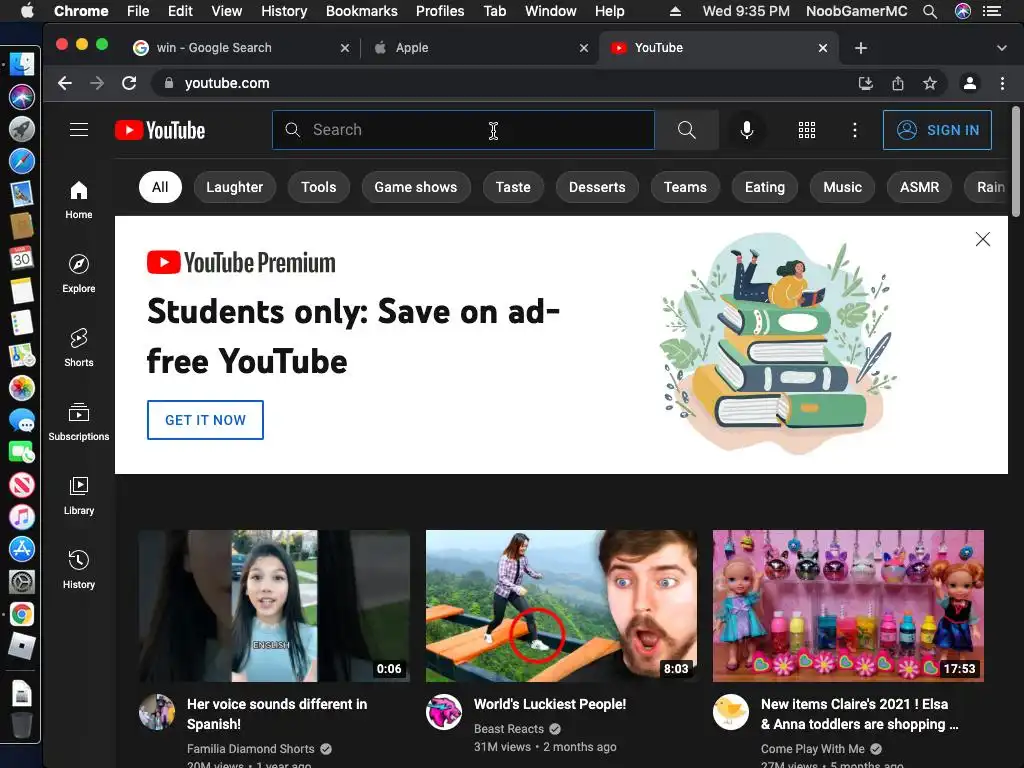Open a new tab
This screenshot has width=1024, height=768.
(x=861, y=48)
